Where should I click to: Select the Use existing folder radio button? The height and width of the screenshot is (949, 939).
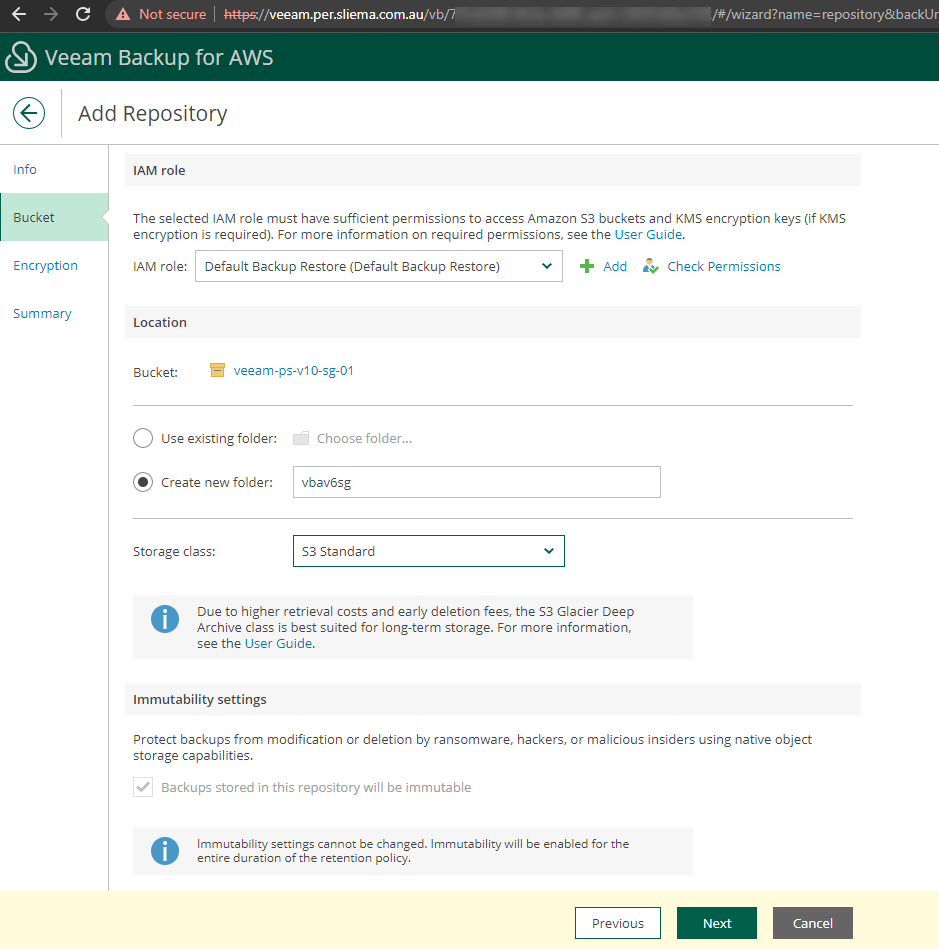coord(143,438)
